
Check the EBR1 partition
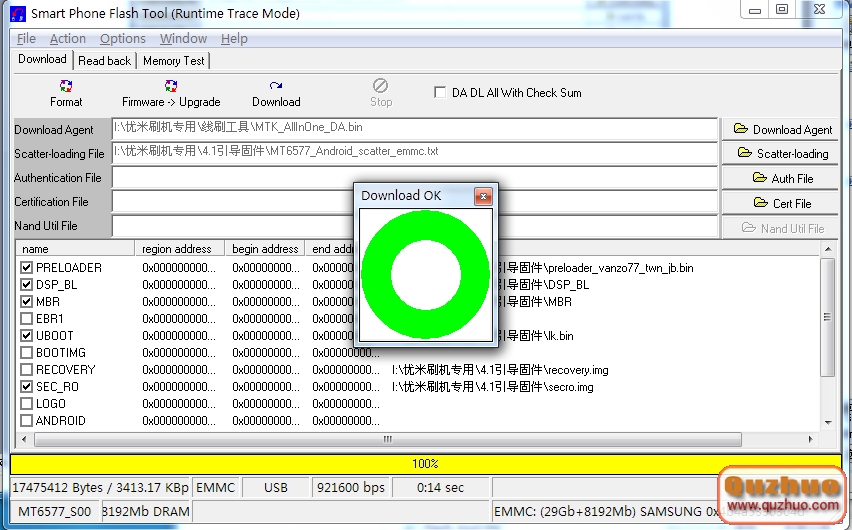26,319
